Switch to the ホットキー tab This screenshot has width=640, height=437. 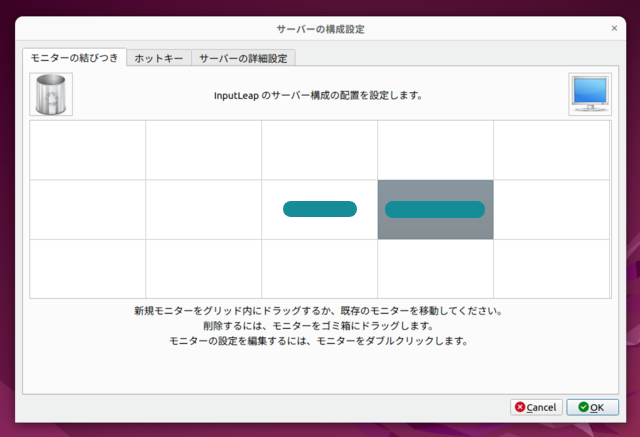(x=158, y=59)
